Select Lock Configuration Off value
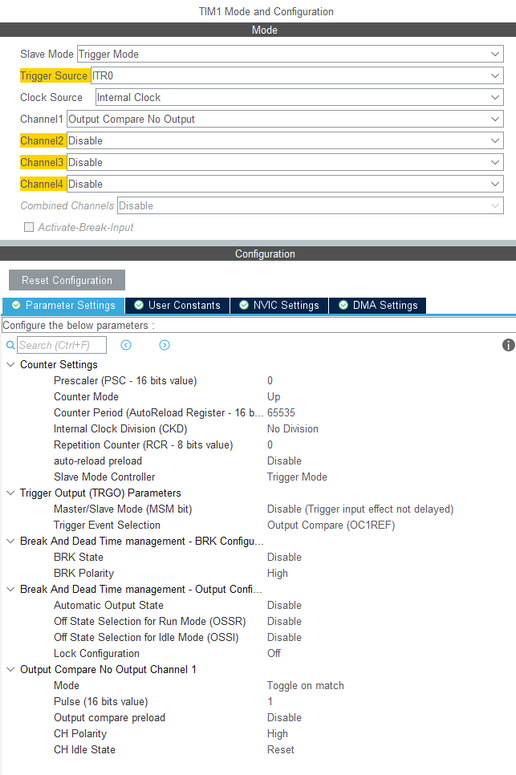 pos(274,653)
